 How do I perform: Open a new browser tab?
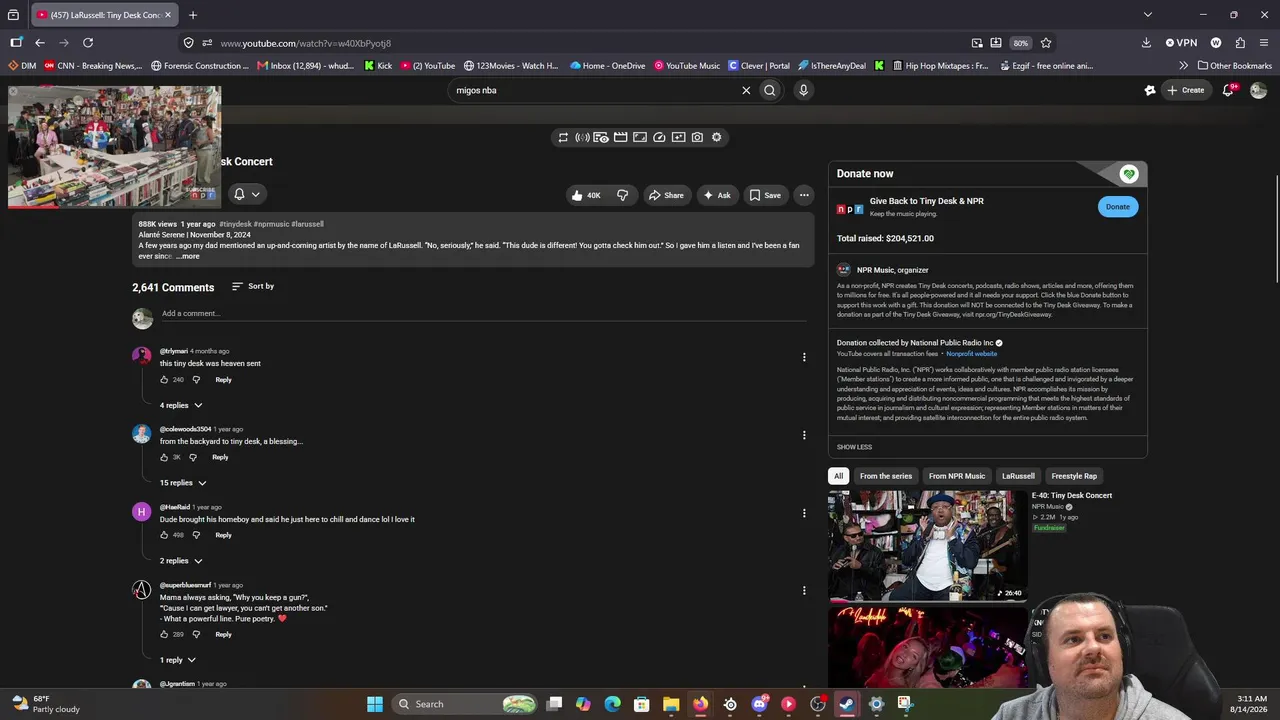coord(193,15)
